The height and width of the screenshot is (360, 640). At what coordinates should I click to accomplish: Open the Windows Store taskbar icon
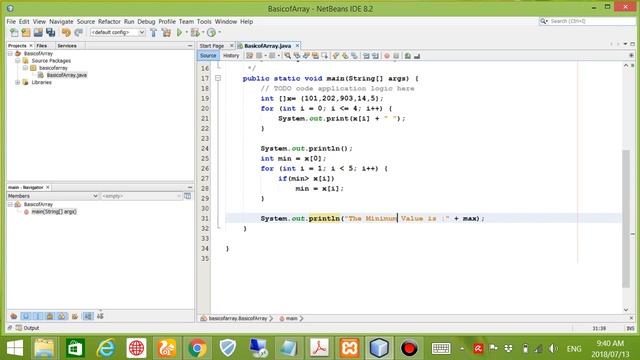point(75,348)
